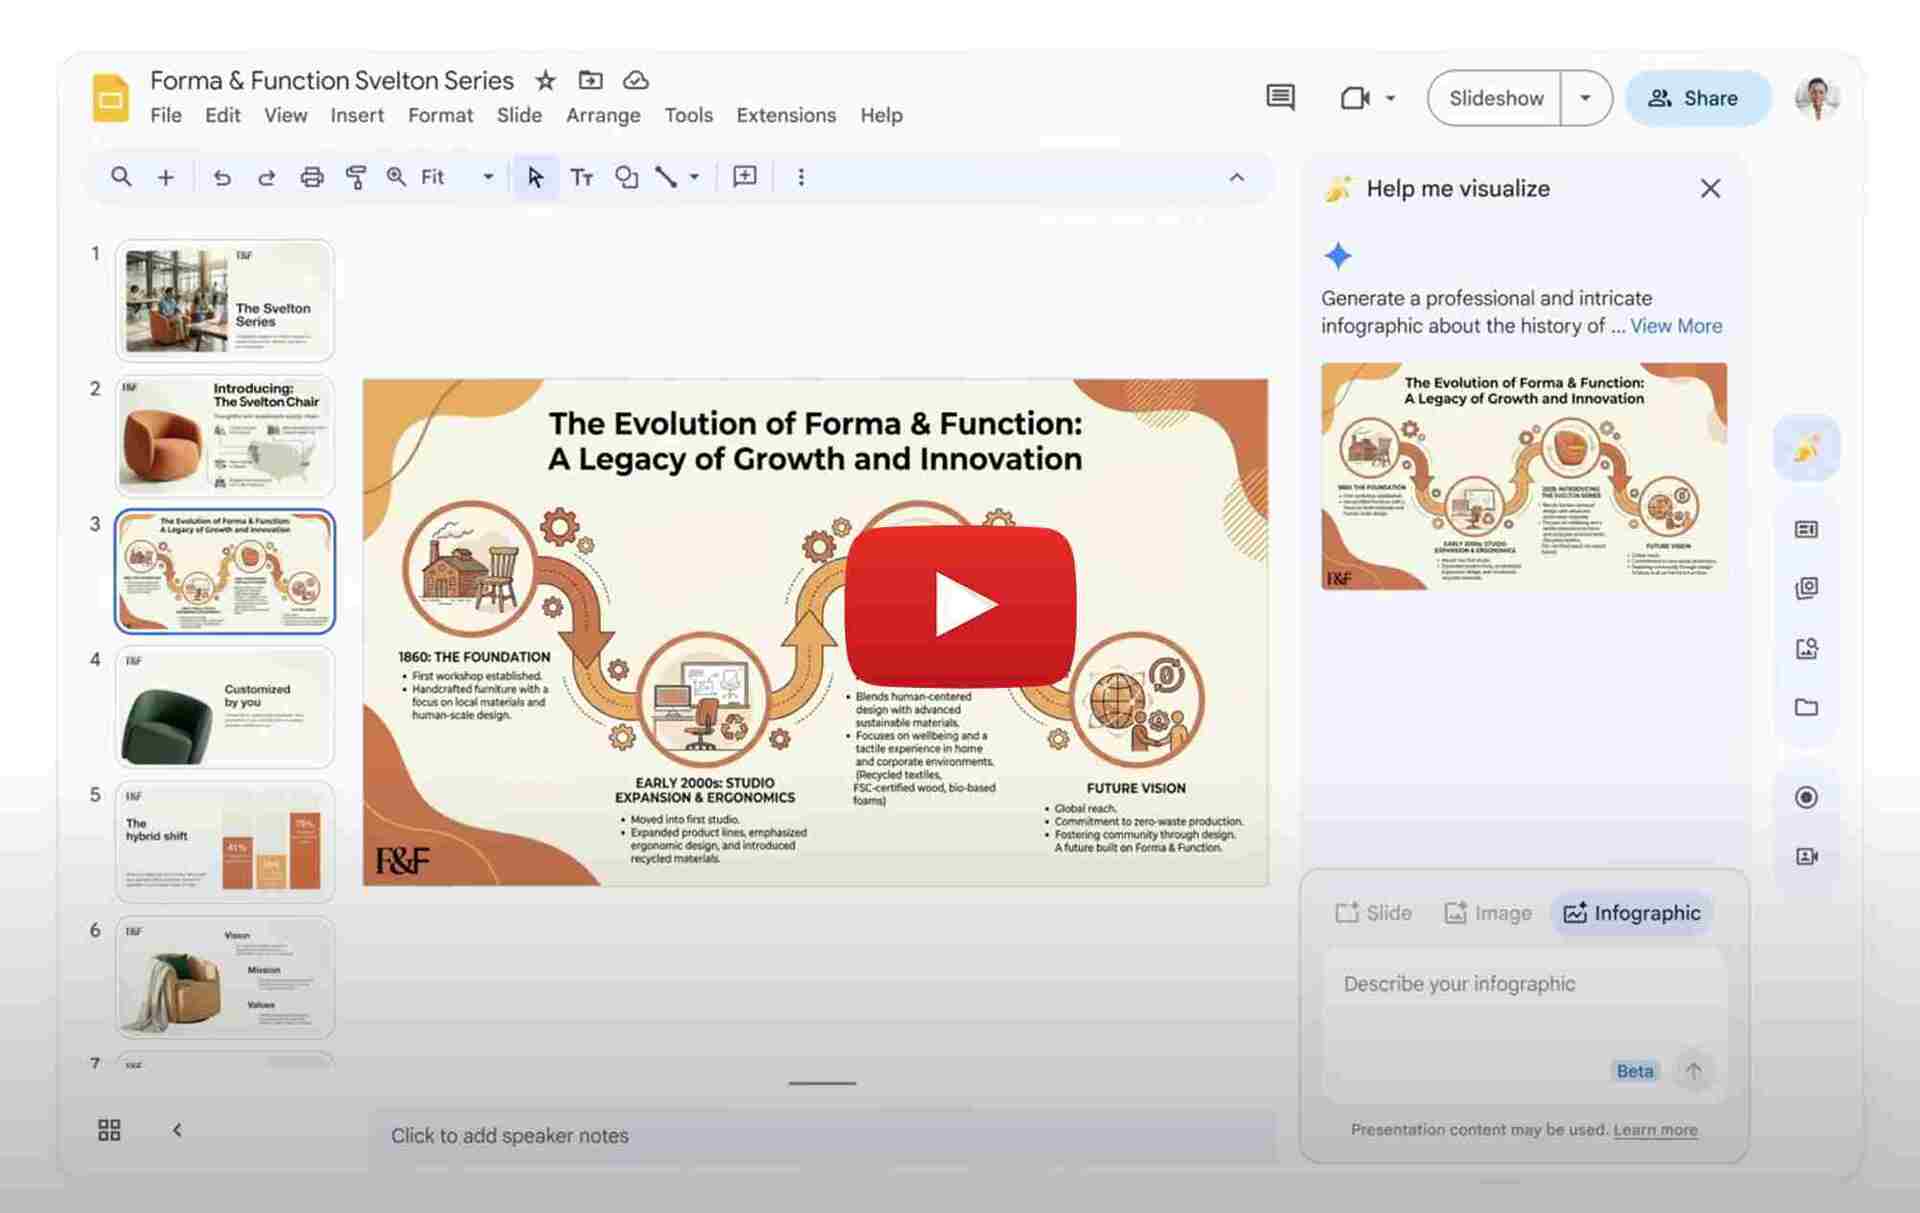Click the Describe your infographic field
The image size is (1920, 1213).
pyautogui.click(x=1460, y=984)
